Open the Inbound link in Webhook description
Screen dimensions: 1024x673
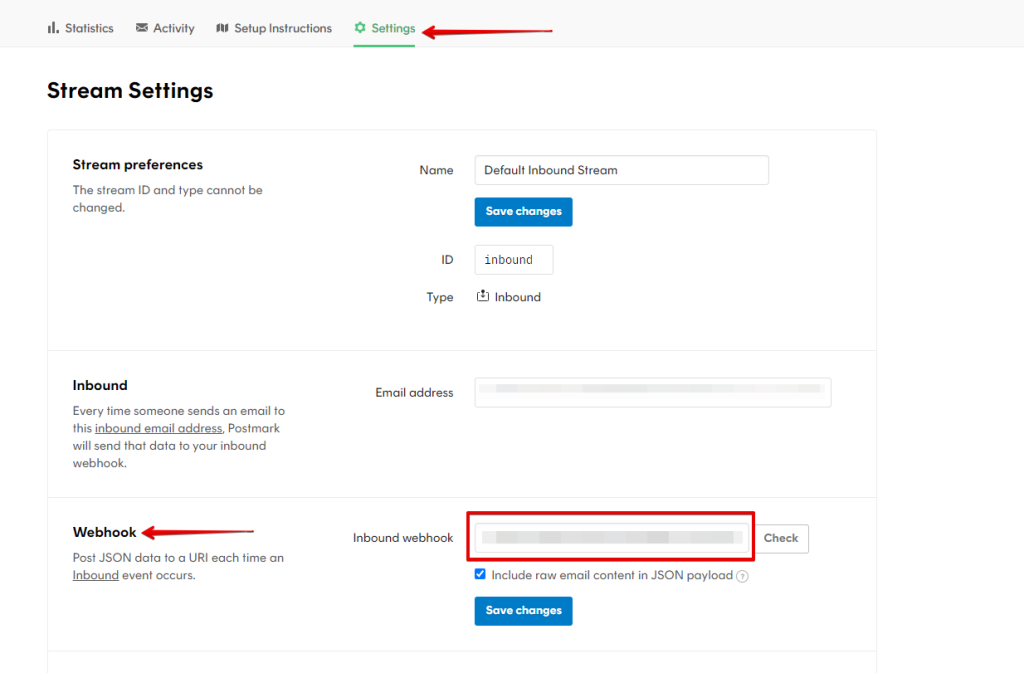click(95, 575)
